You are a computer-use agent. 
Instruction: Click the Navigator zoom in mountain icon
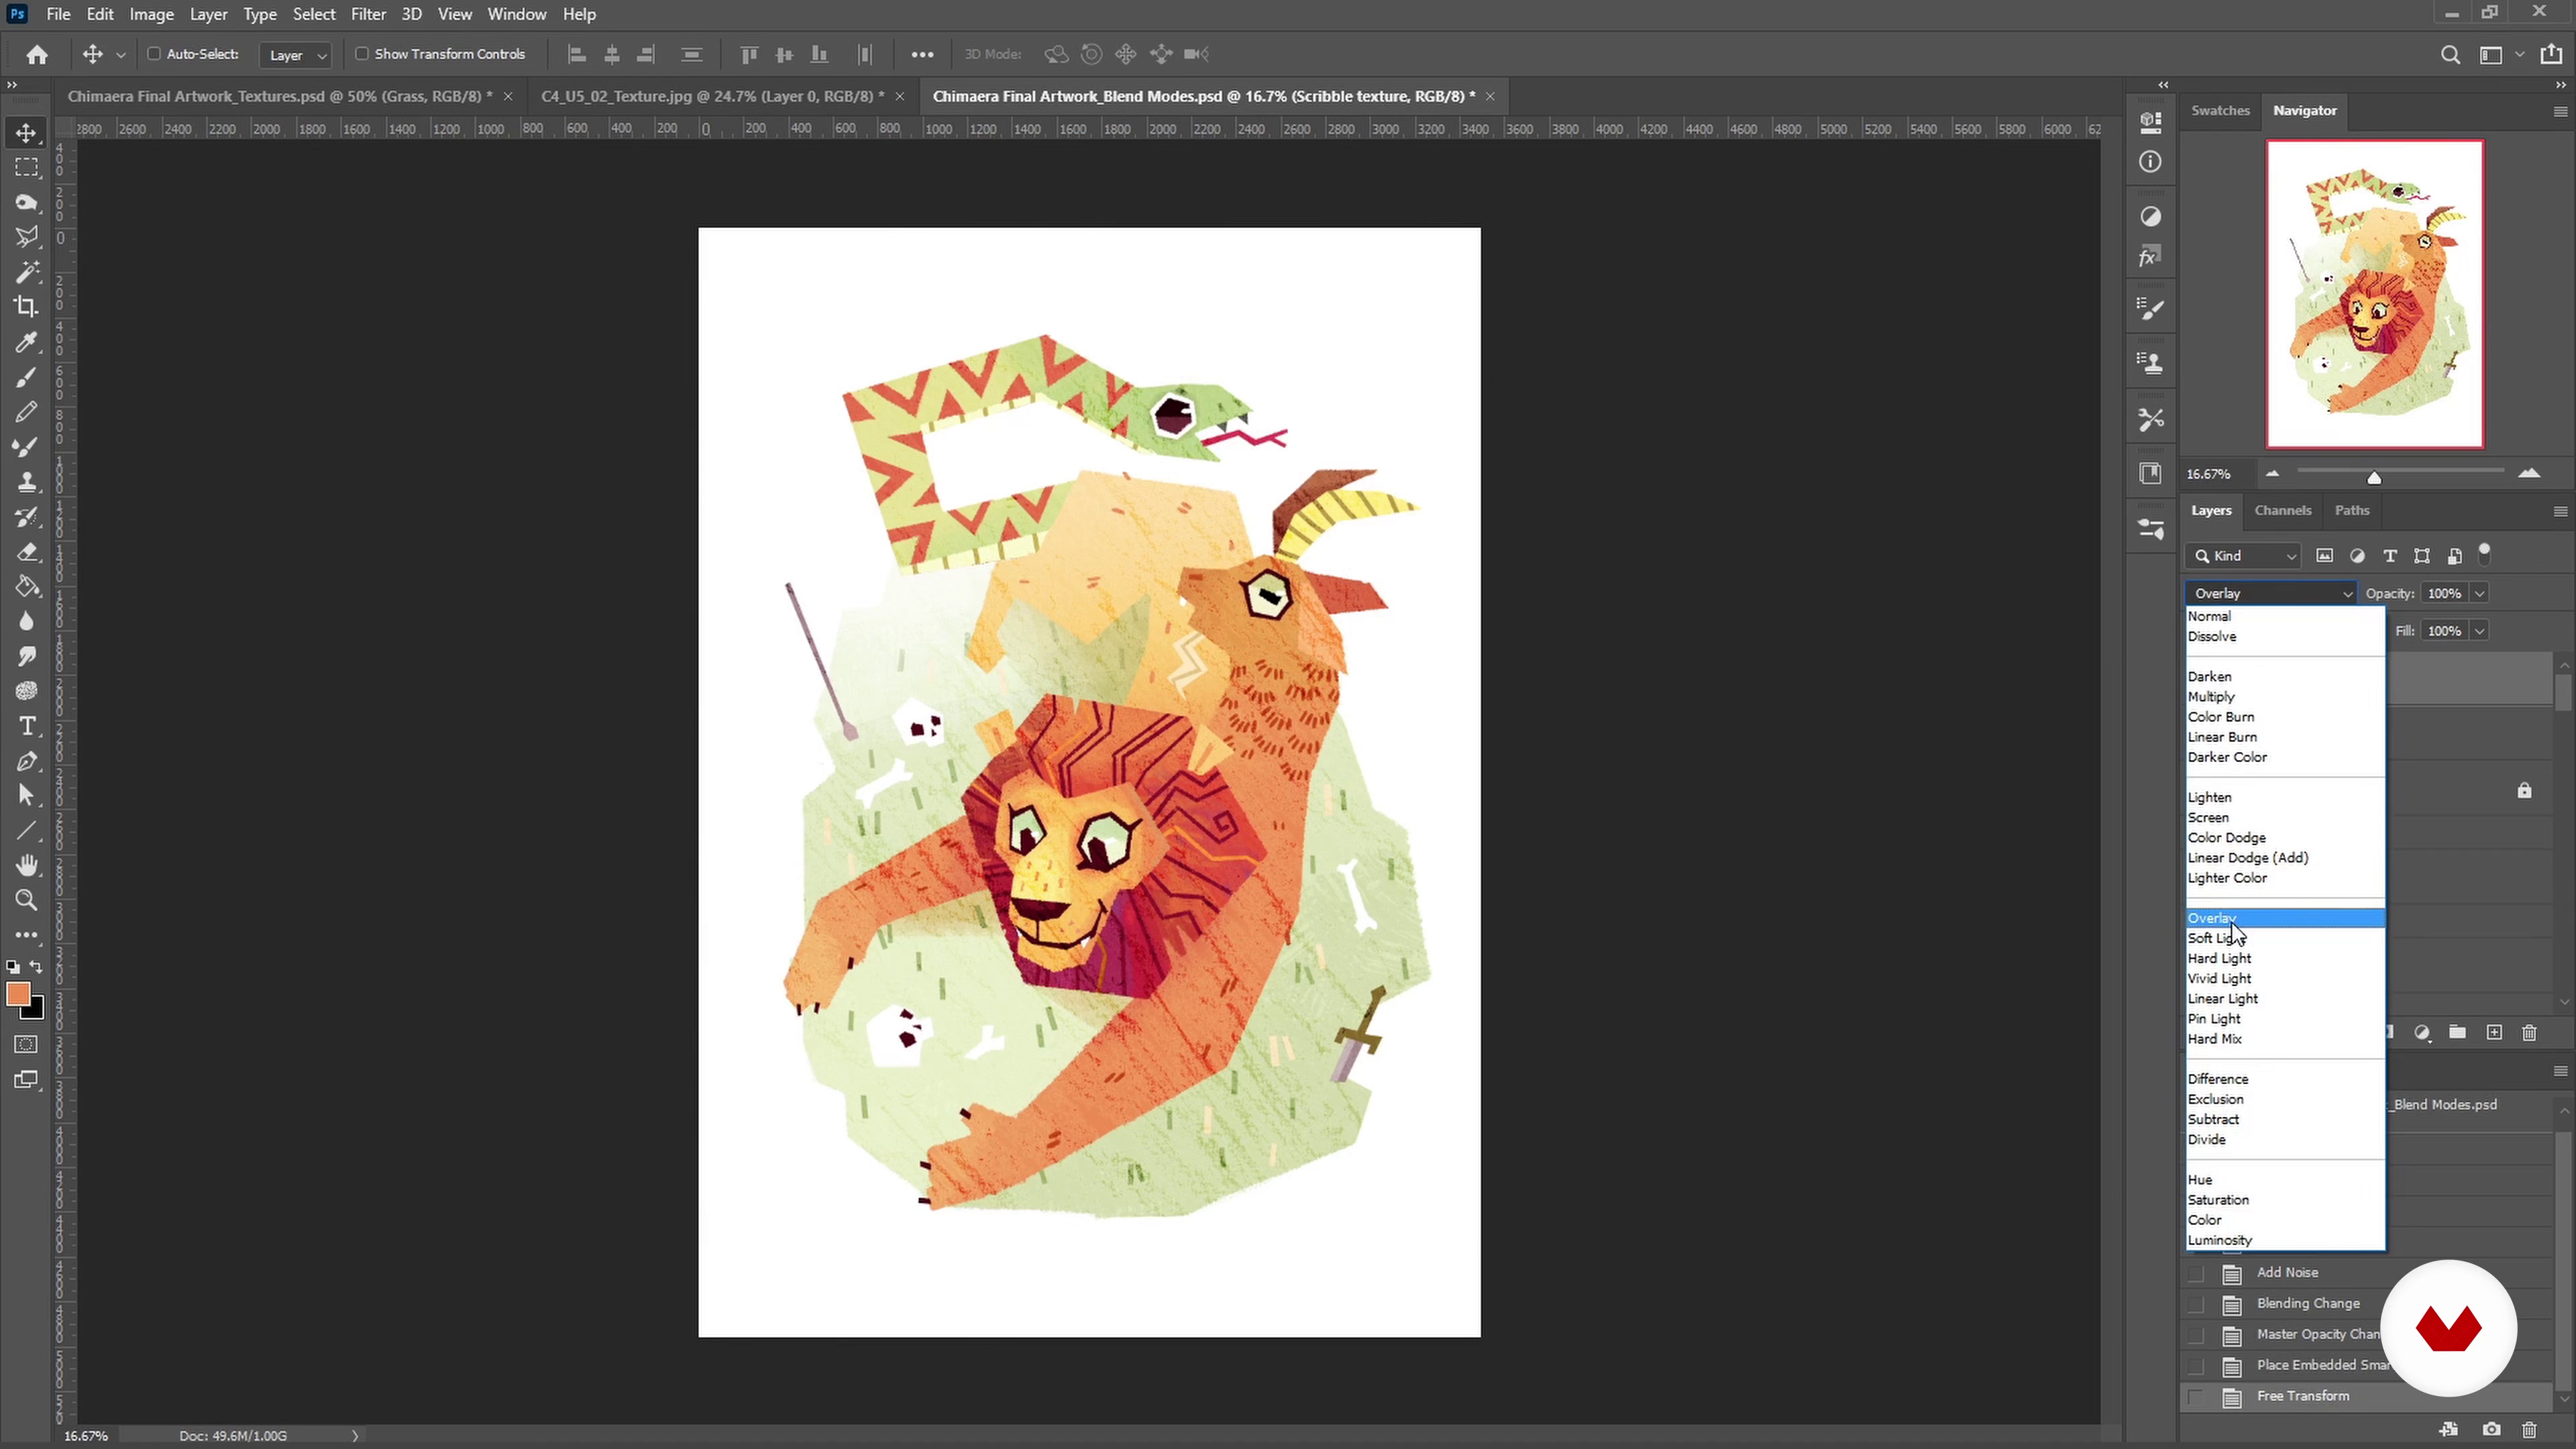(x=2529, y=474)
